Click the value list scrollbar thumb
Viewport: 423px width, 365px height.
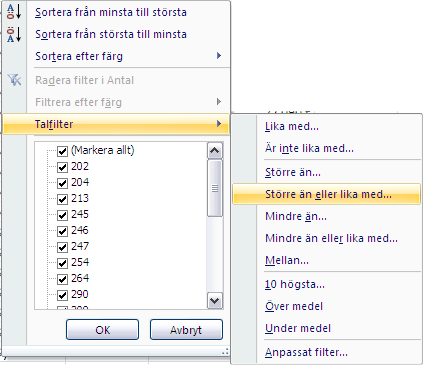pos(215,188)
